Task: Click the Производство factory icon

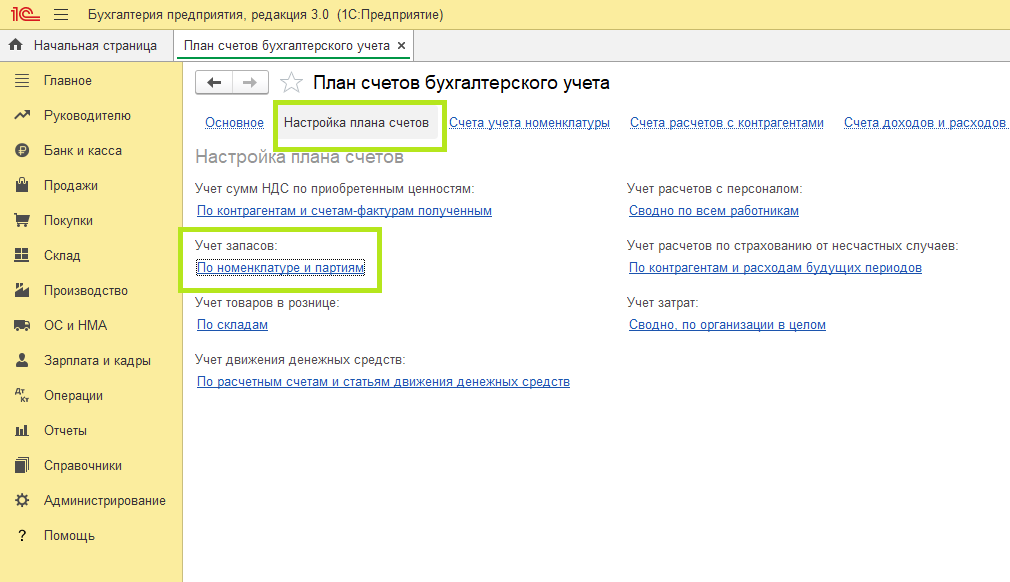Action: pyautogui.click(x=22, y=290)
